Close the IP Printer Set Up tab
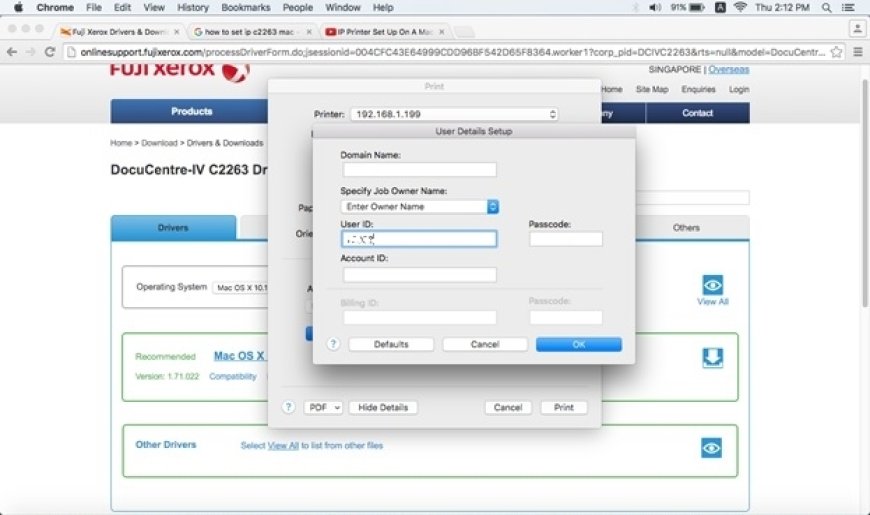 tap(442, 32)
